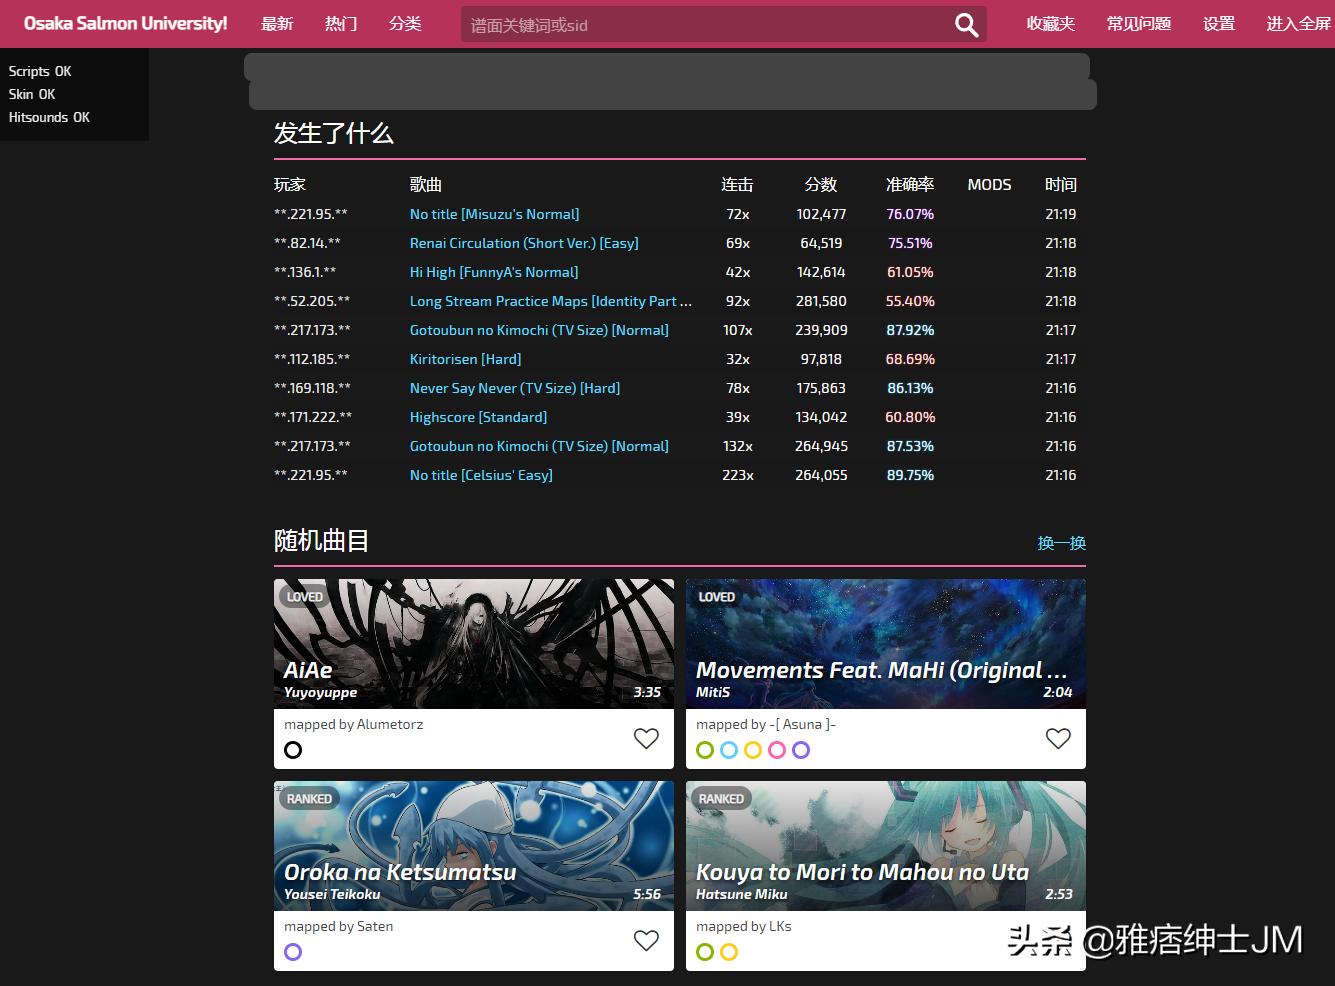Image resolution: width=1335 pixels, height=986 pixels.
Task: Open the 热门 menu tab
Action: [341, 24]
